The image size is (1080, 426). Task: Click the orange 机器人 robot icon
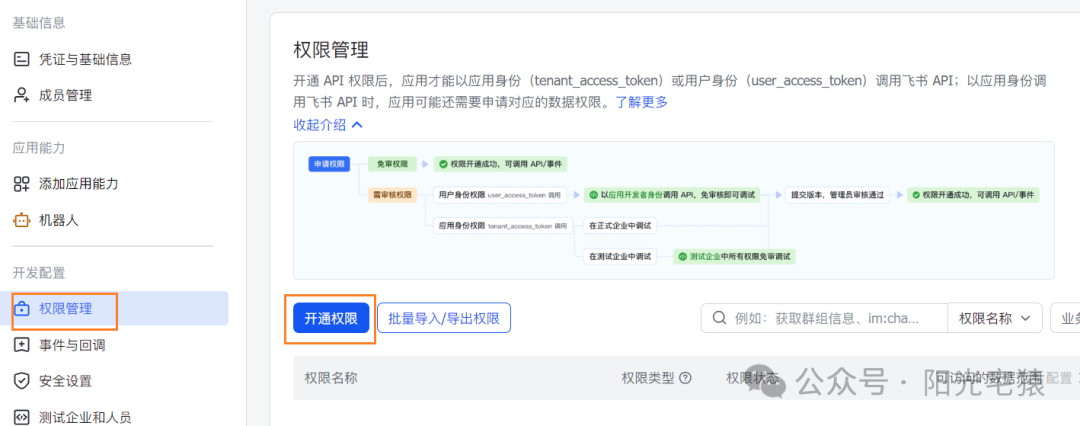point(22,221)
